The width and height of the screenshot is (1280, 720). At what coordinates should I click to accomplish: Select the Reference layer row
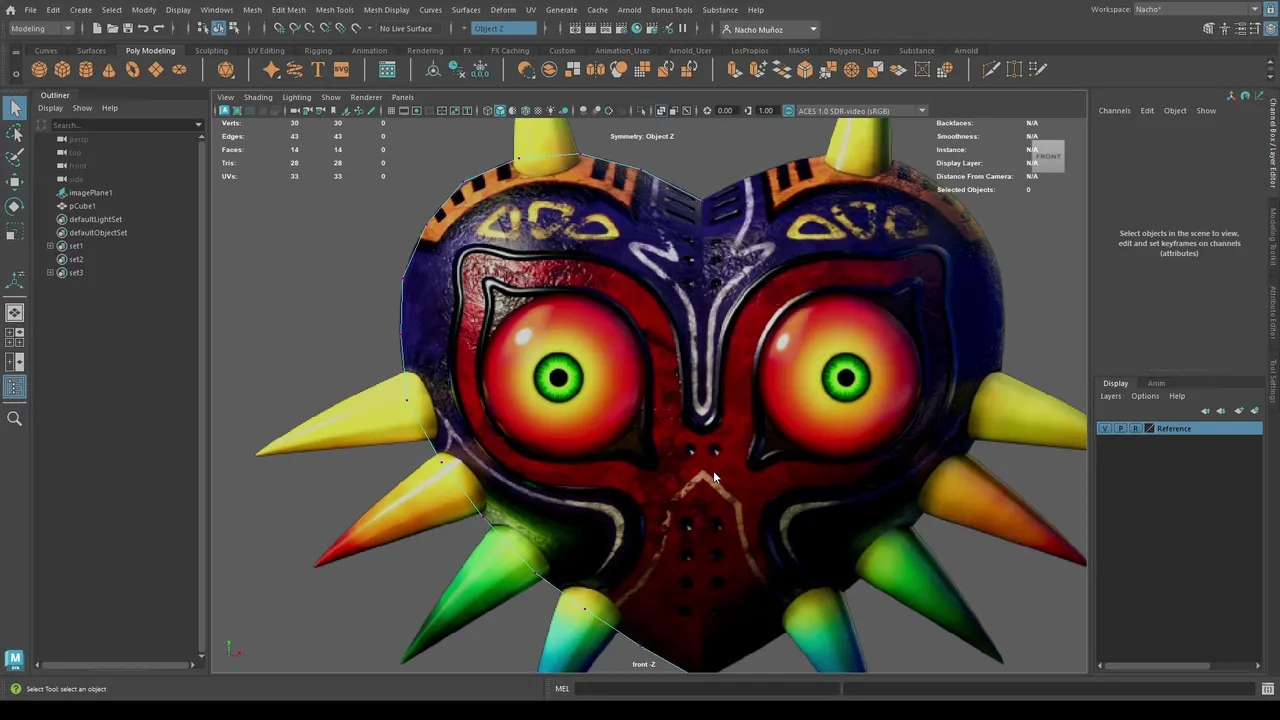tap(1180, 428)
